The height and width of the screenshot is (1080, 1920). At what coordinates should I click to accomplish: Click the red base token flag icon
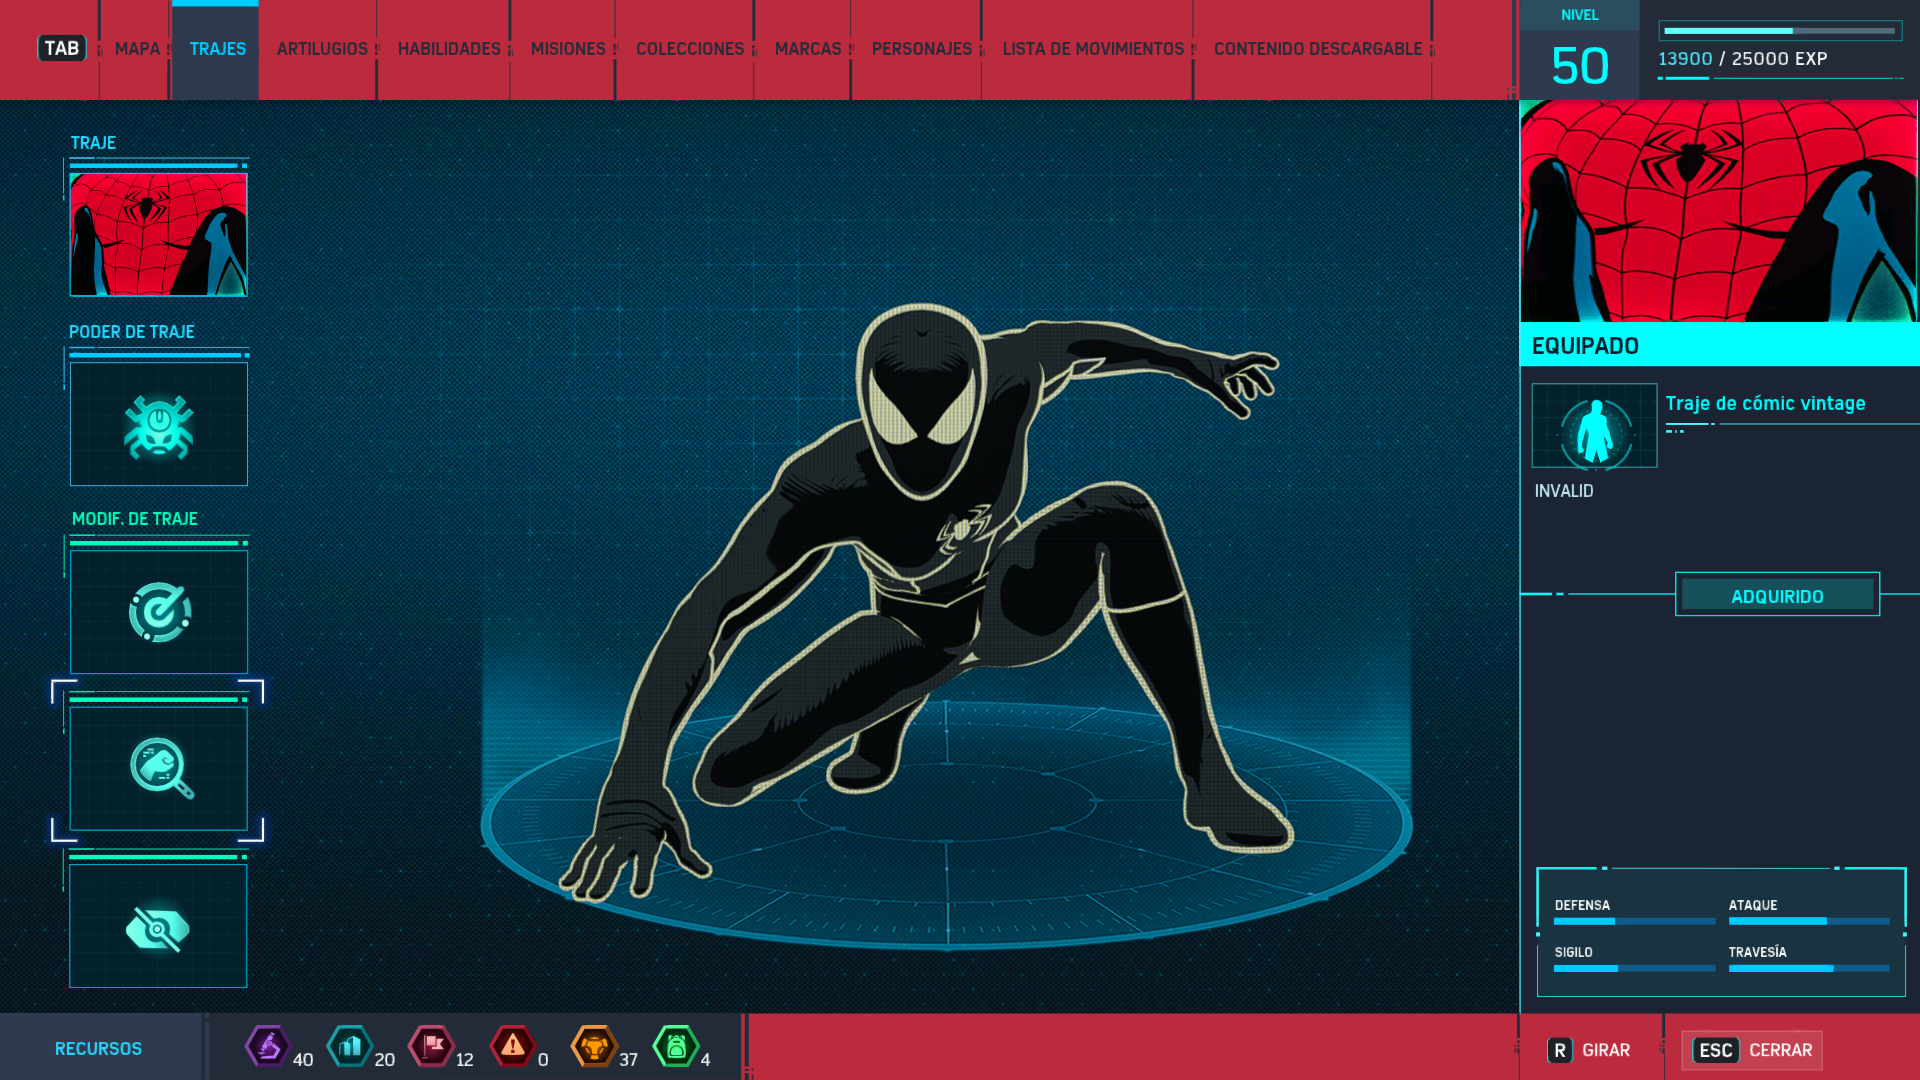point(432,1047)
